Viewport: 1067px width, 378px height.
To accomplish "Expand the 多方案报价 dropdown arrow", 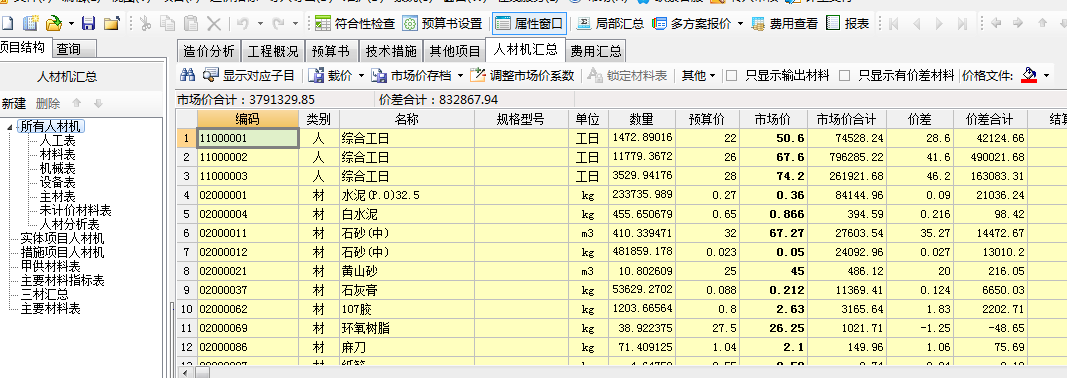I will pyautogui.click(x=741, y=24).
